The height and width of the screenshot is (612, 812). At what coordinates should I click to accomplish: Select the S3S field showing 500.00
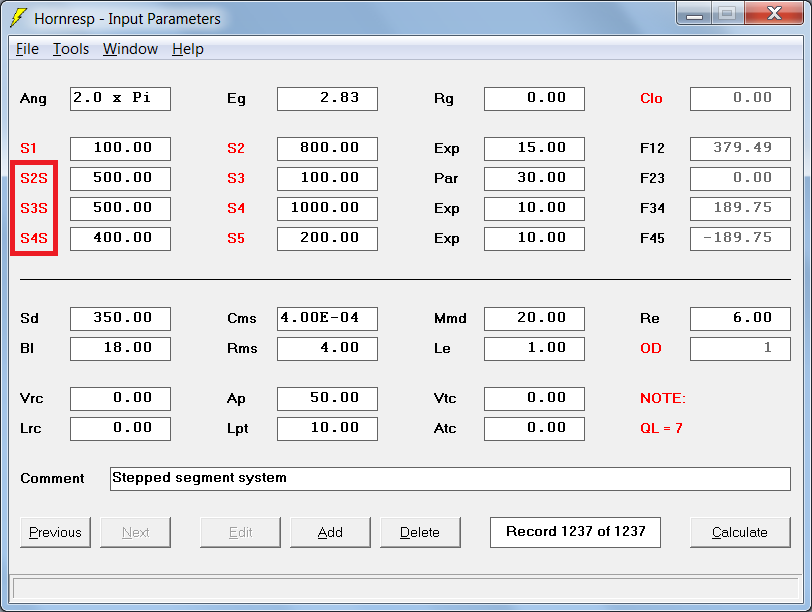click(120, 209)
